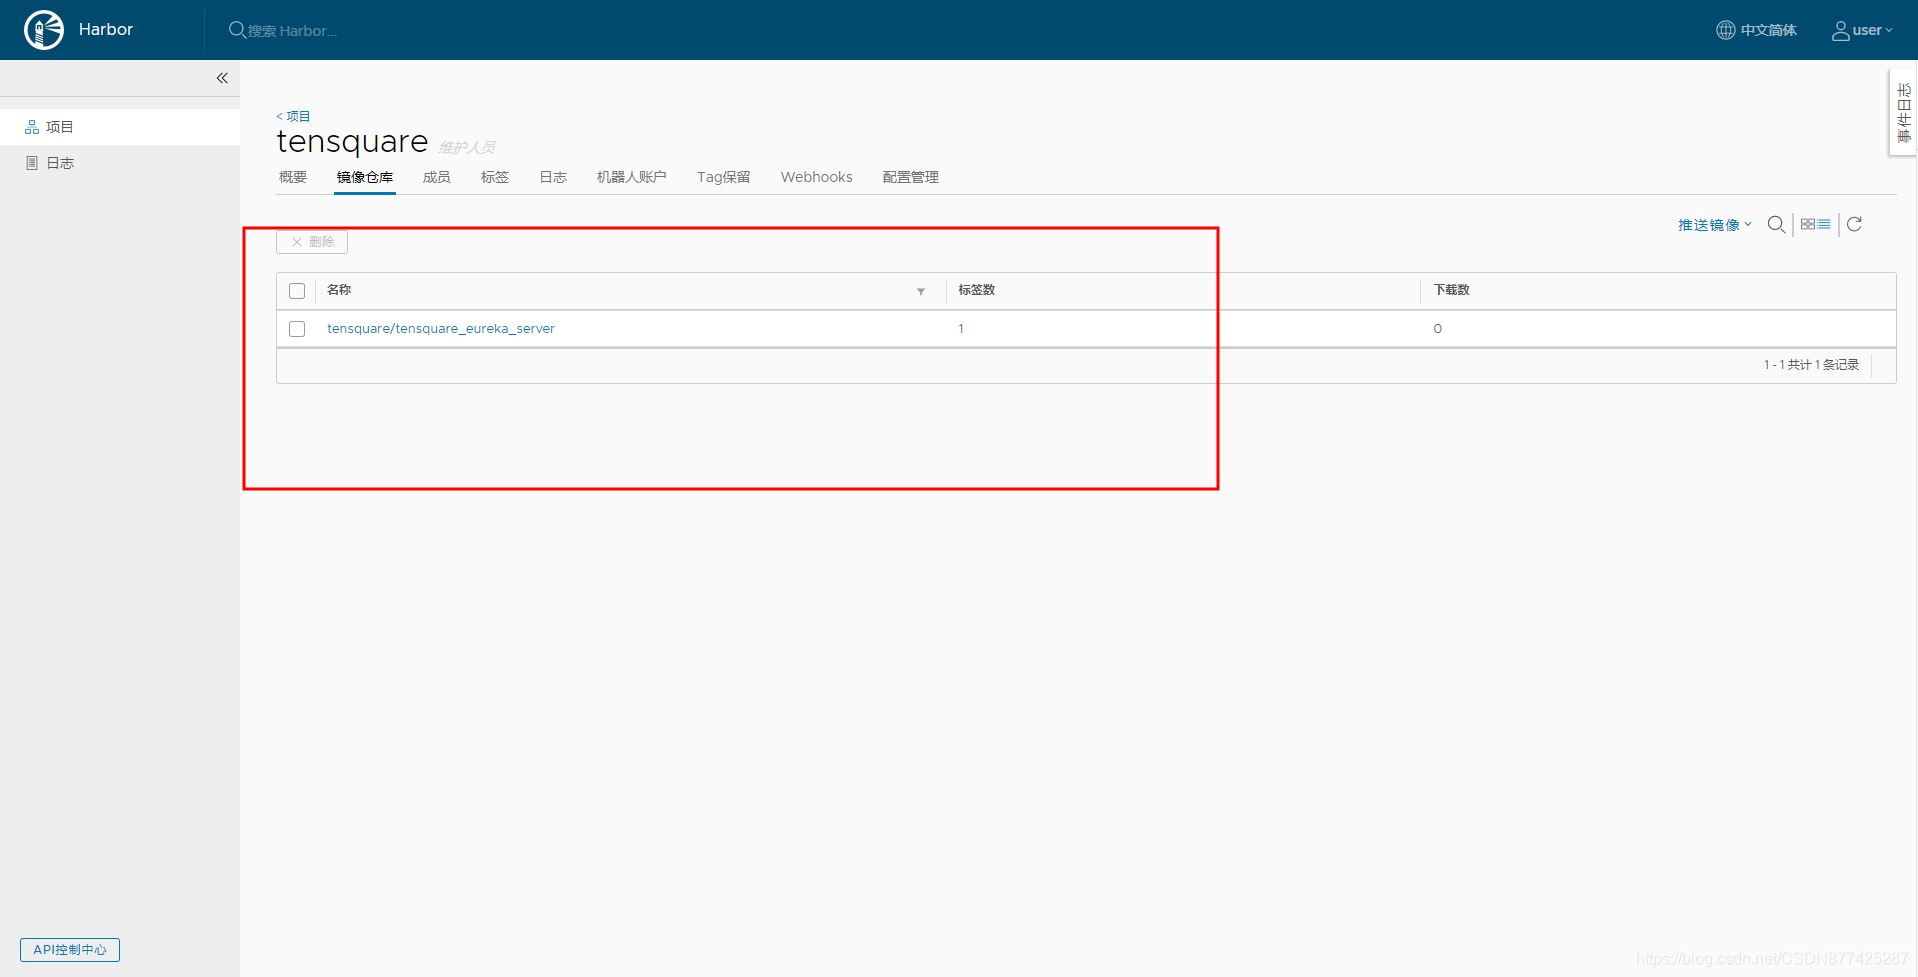Open the 中文简体 language selector
Image resolution: width=1918 pixels, height=977 pixels.
tap(1757, 30)
